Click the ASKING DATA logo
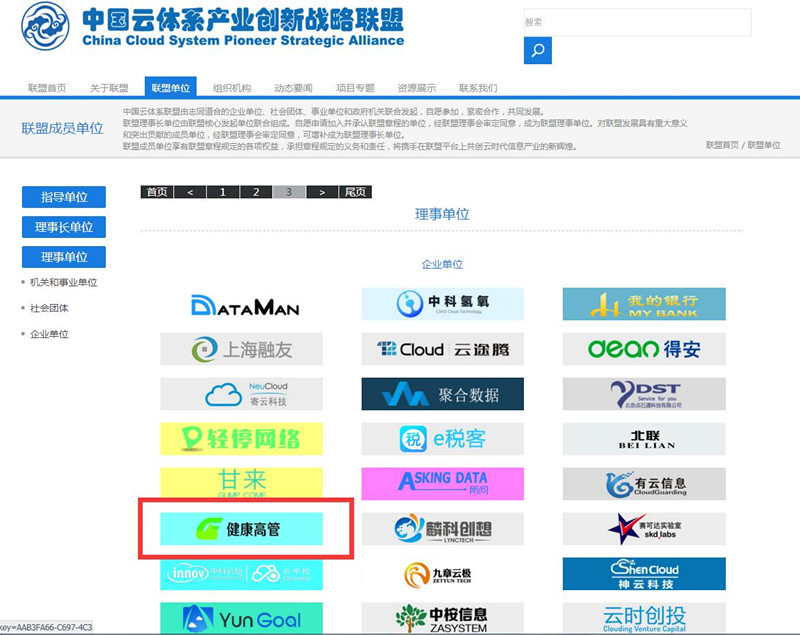This screenshot has height=635, width=800. pos(442,484)
